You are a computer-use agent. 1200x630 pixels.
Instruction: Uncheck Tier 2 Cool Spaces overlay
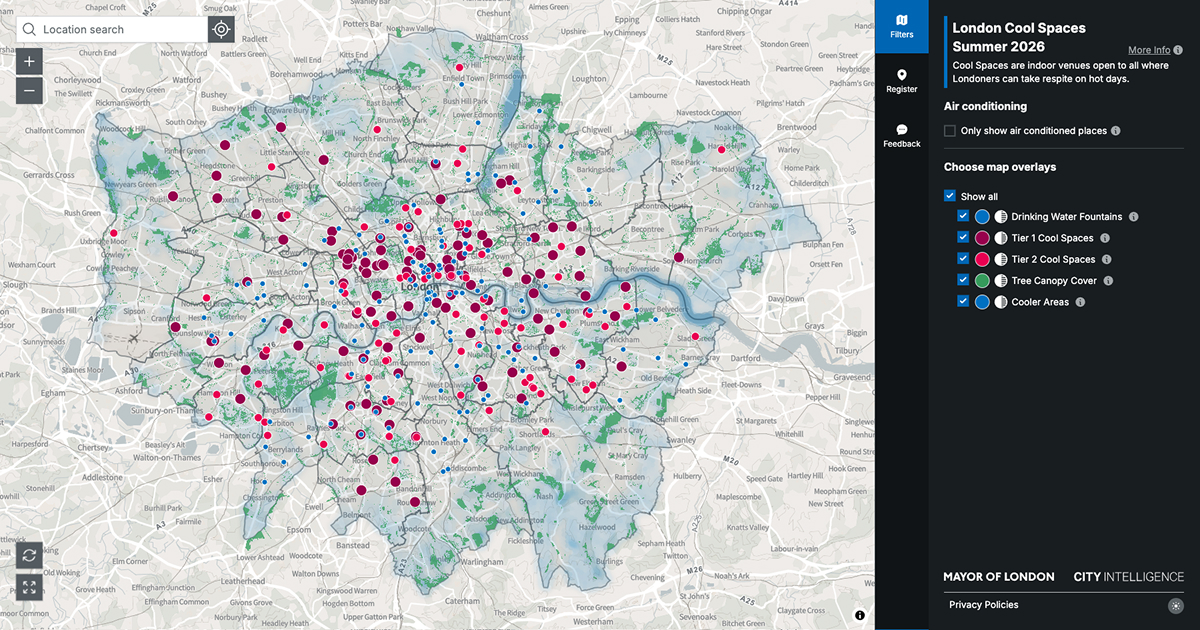(x=963, y=259)
